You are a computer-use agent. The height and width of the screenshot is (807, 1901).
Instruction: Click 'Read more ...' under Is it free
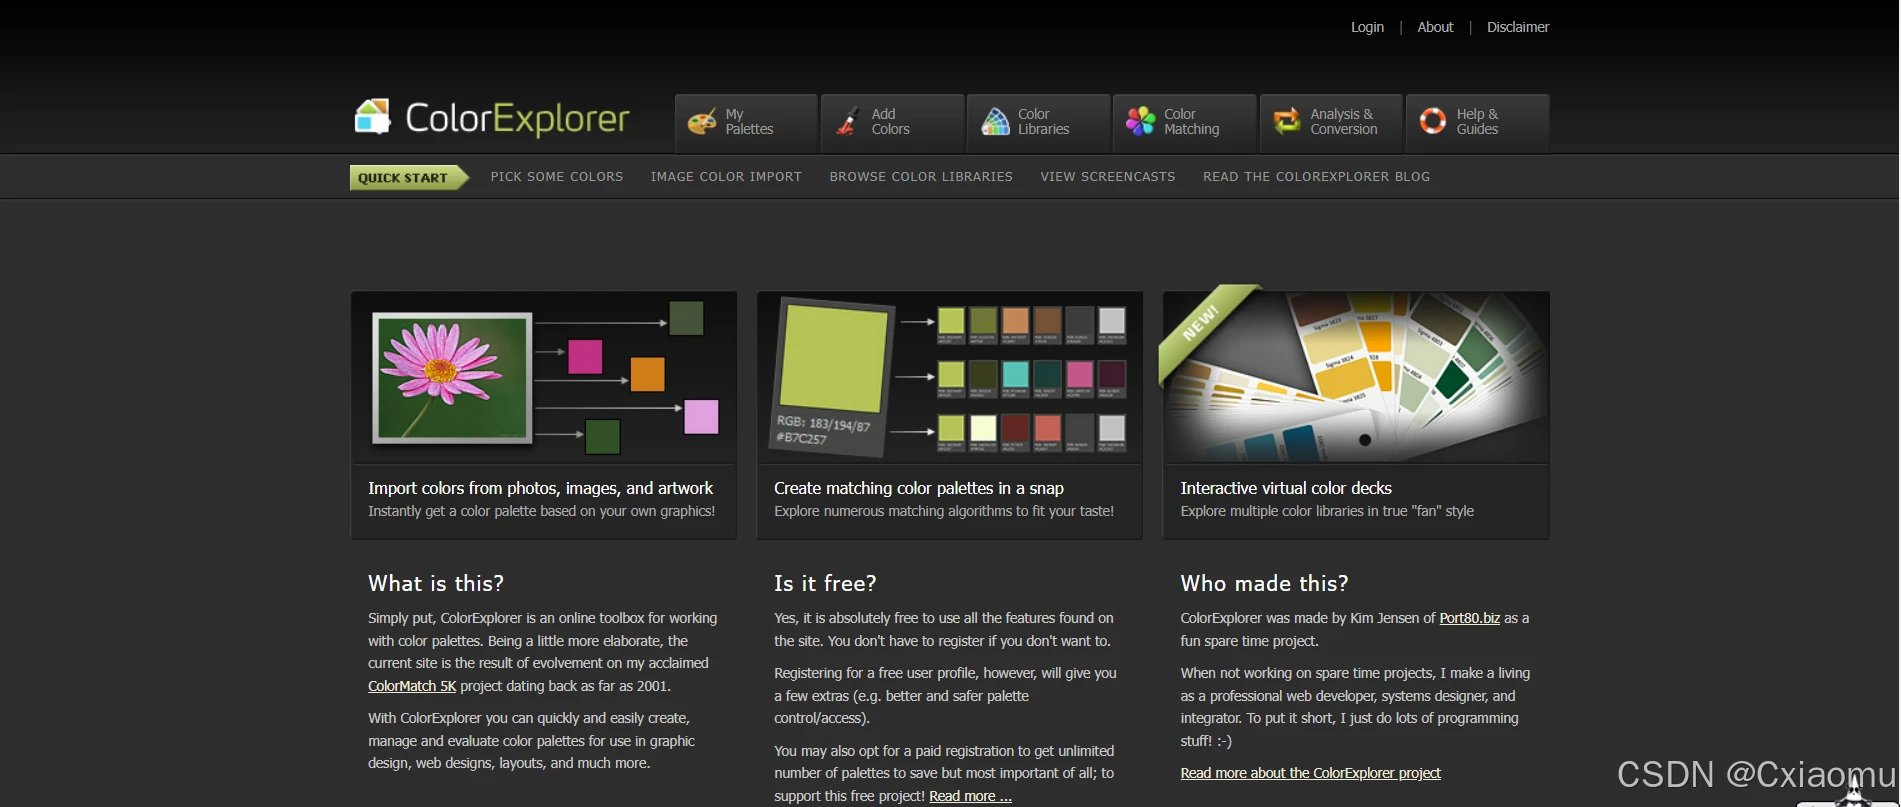point(970,796)
